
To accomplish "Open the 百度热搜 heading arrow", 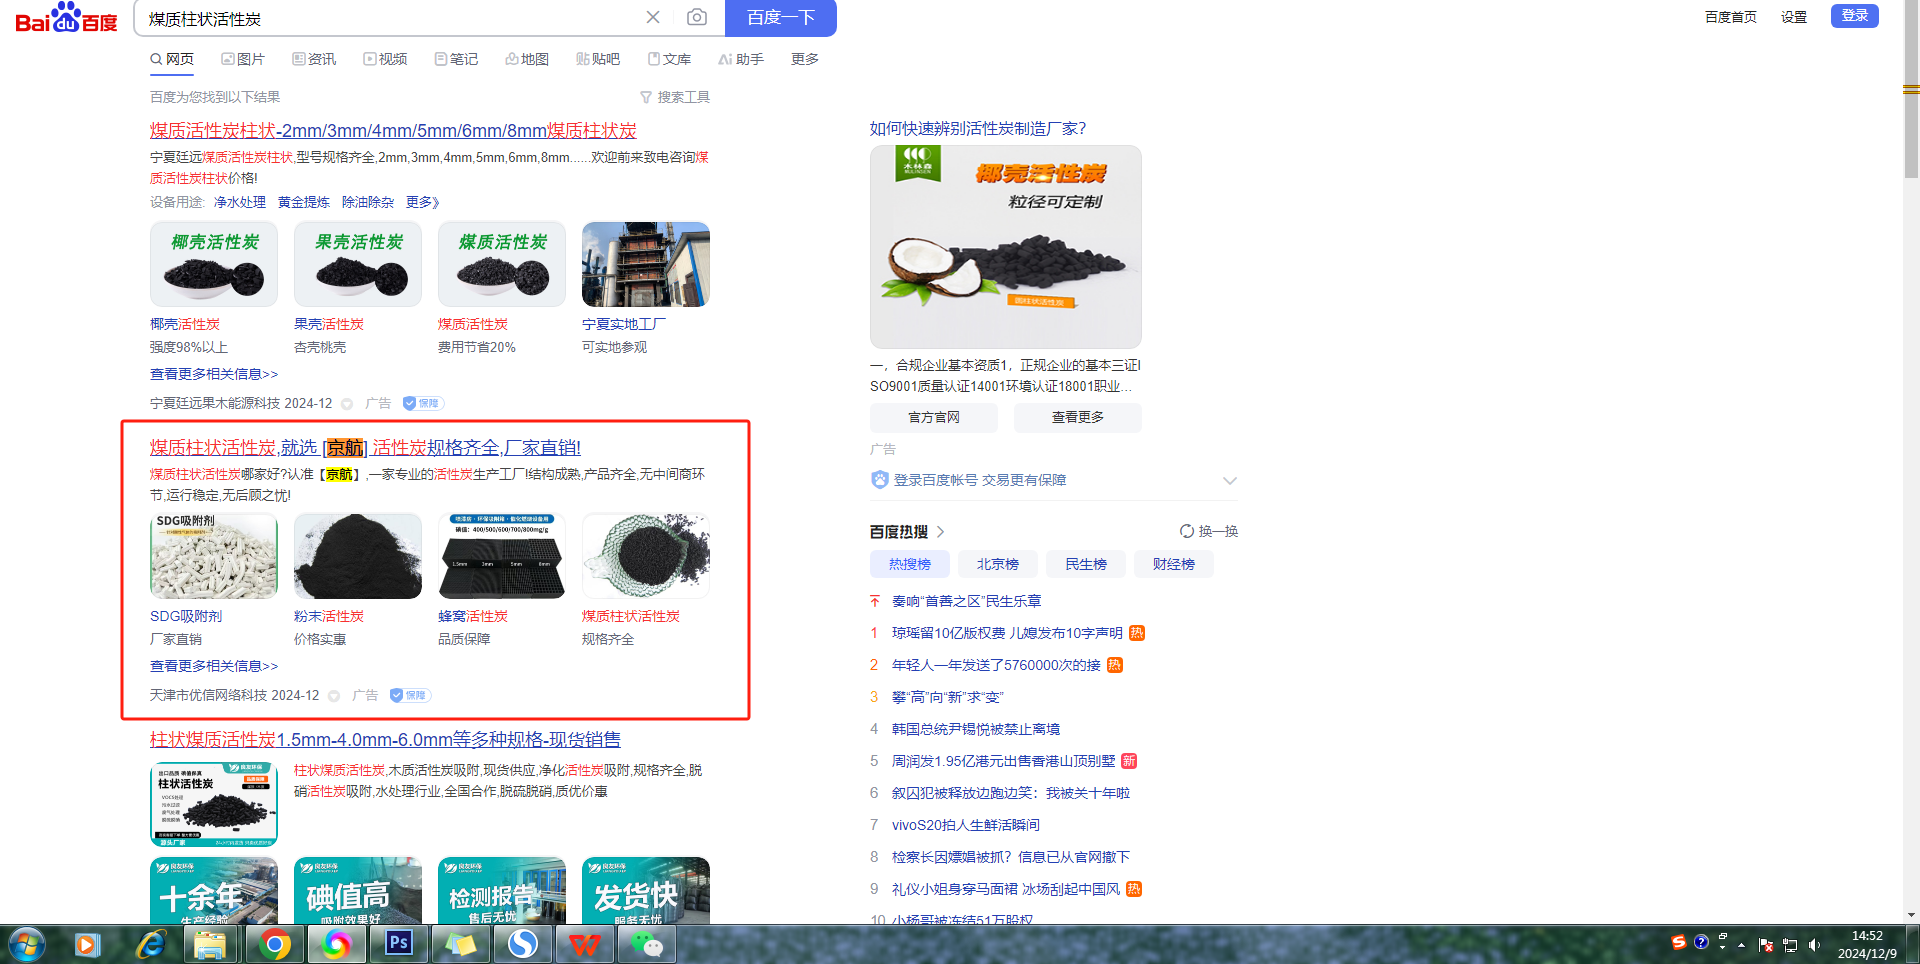I will click(941, 532).
